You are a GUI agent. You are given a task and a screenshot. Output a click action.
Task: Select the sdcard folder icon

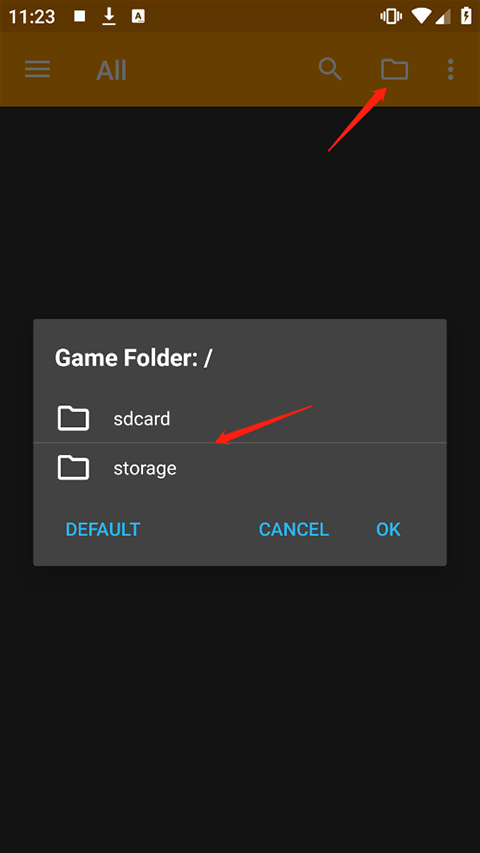pyautogui.click(x=73, y=418)
